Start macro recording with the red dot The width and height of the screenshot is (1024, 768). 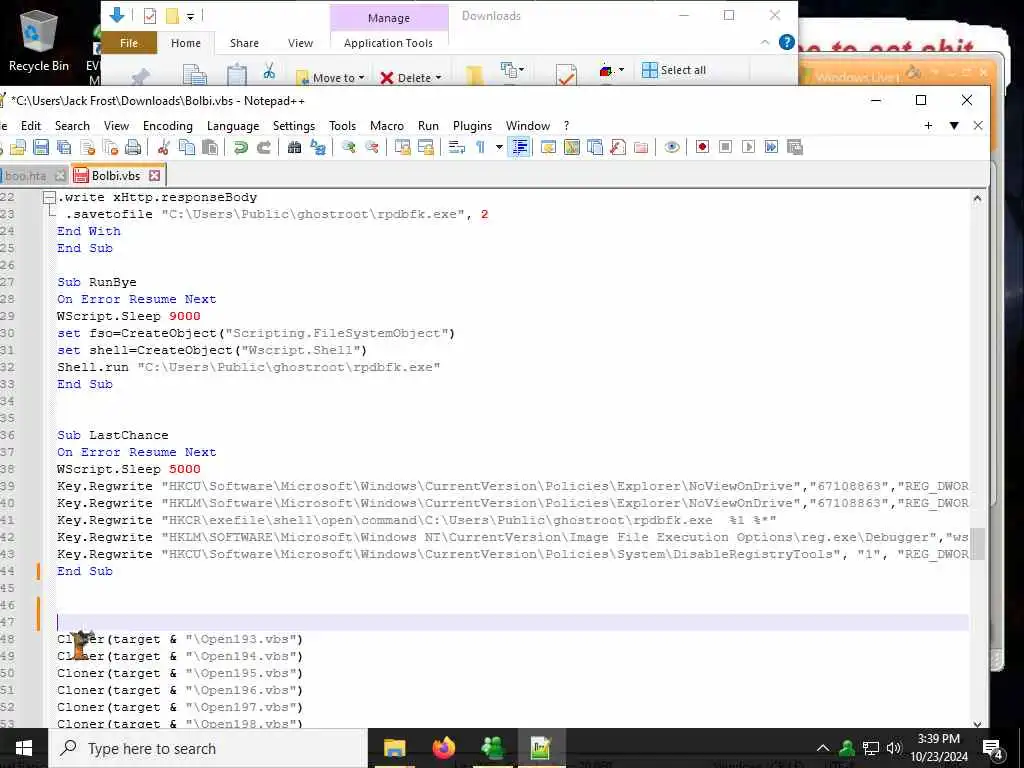(702, 147)
